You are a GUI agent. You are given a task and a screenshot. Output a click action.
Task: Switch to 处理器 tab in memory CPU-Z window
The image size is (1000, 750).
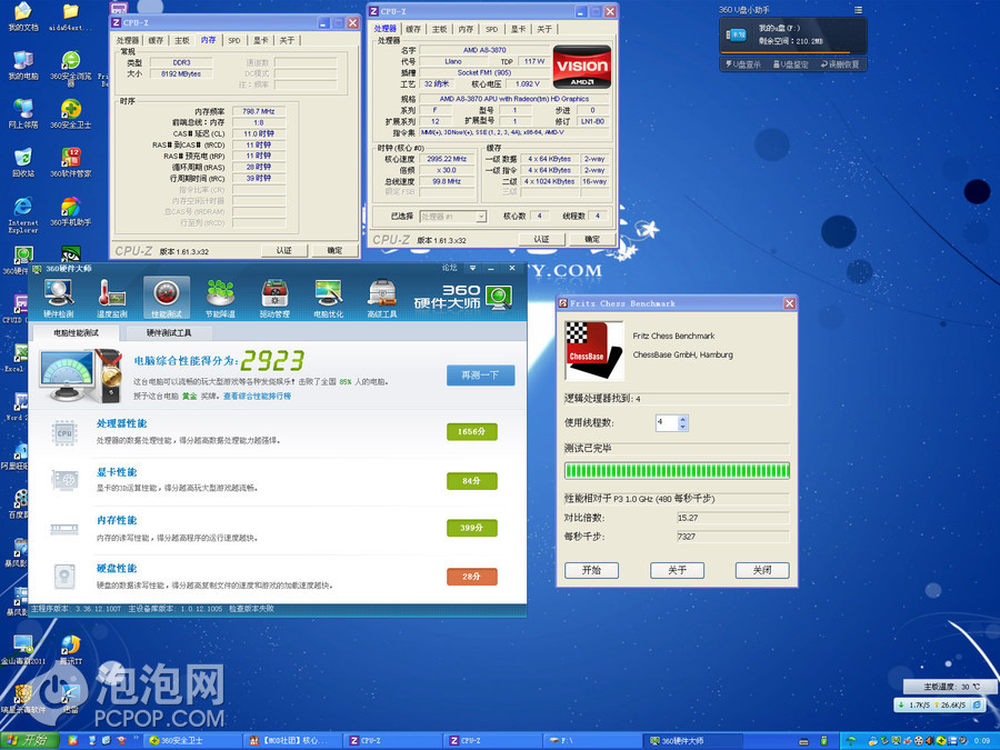(128, 40)
